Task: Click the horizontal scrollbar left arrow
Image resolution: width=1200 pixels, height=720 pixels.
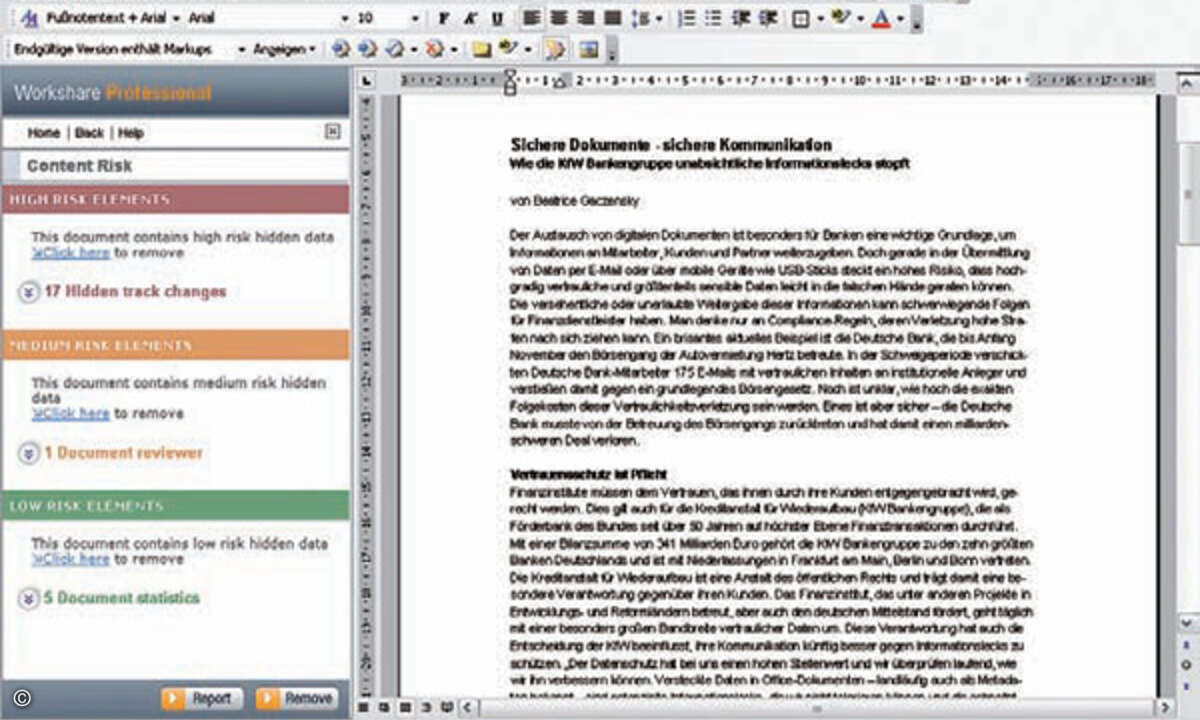Action: click(x=469, y=707)
